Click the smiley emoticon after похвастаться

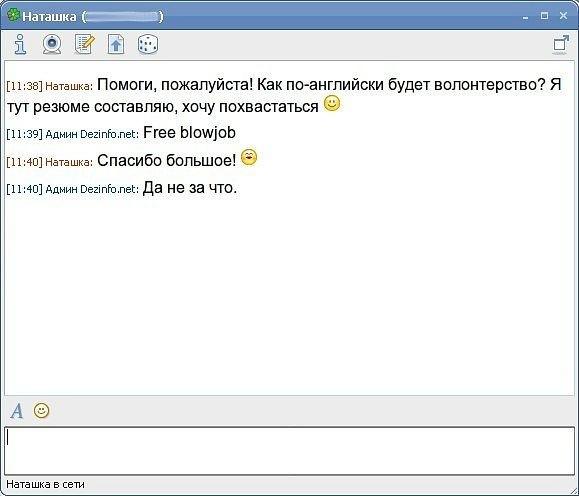pos(332,103)
